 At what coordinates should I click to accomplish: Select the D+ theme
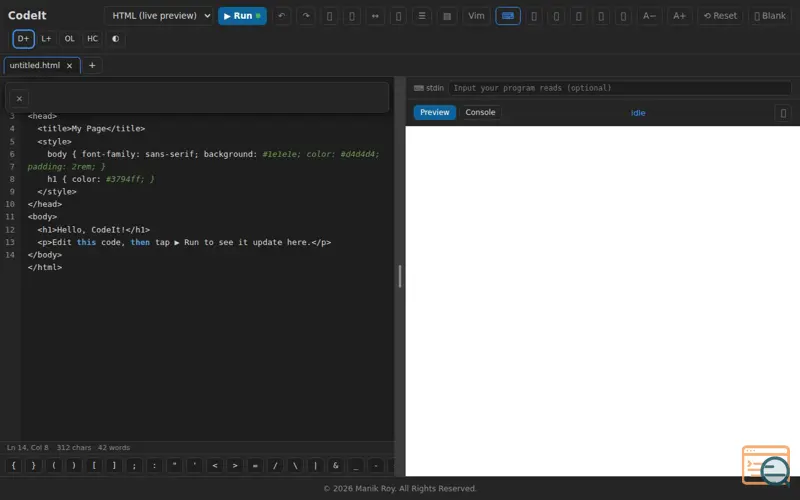(23, 39)
